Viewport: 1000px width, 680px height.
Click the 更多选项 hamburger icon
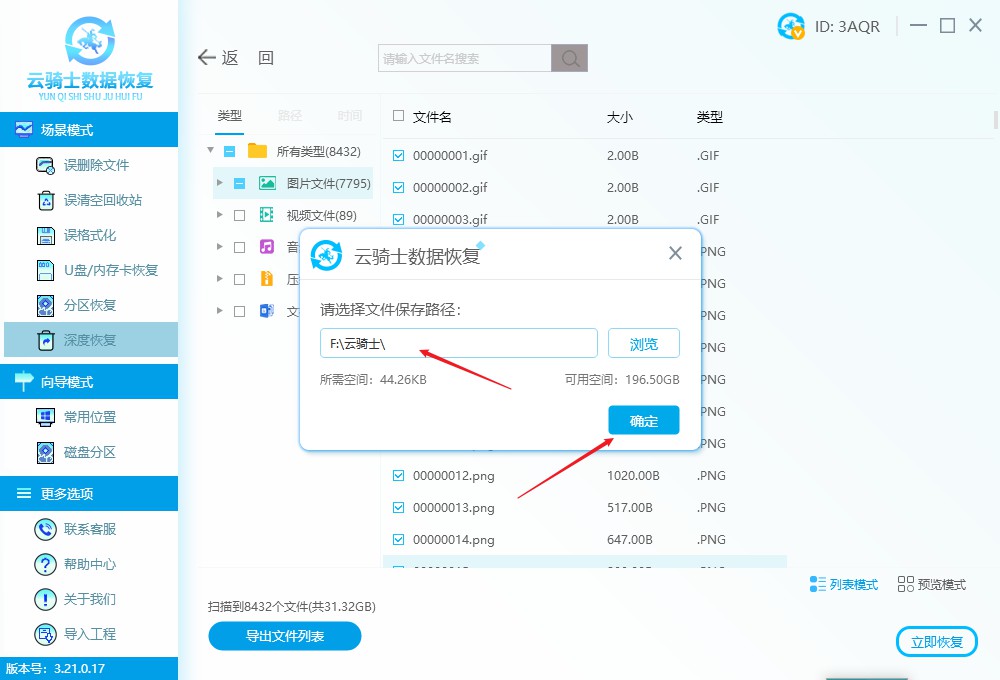24,493
